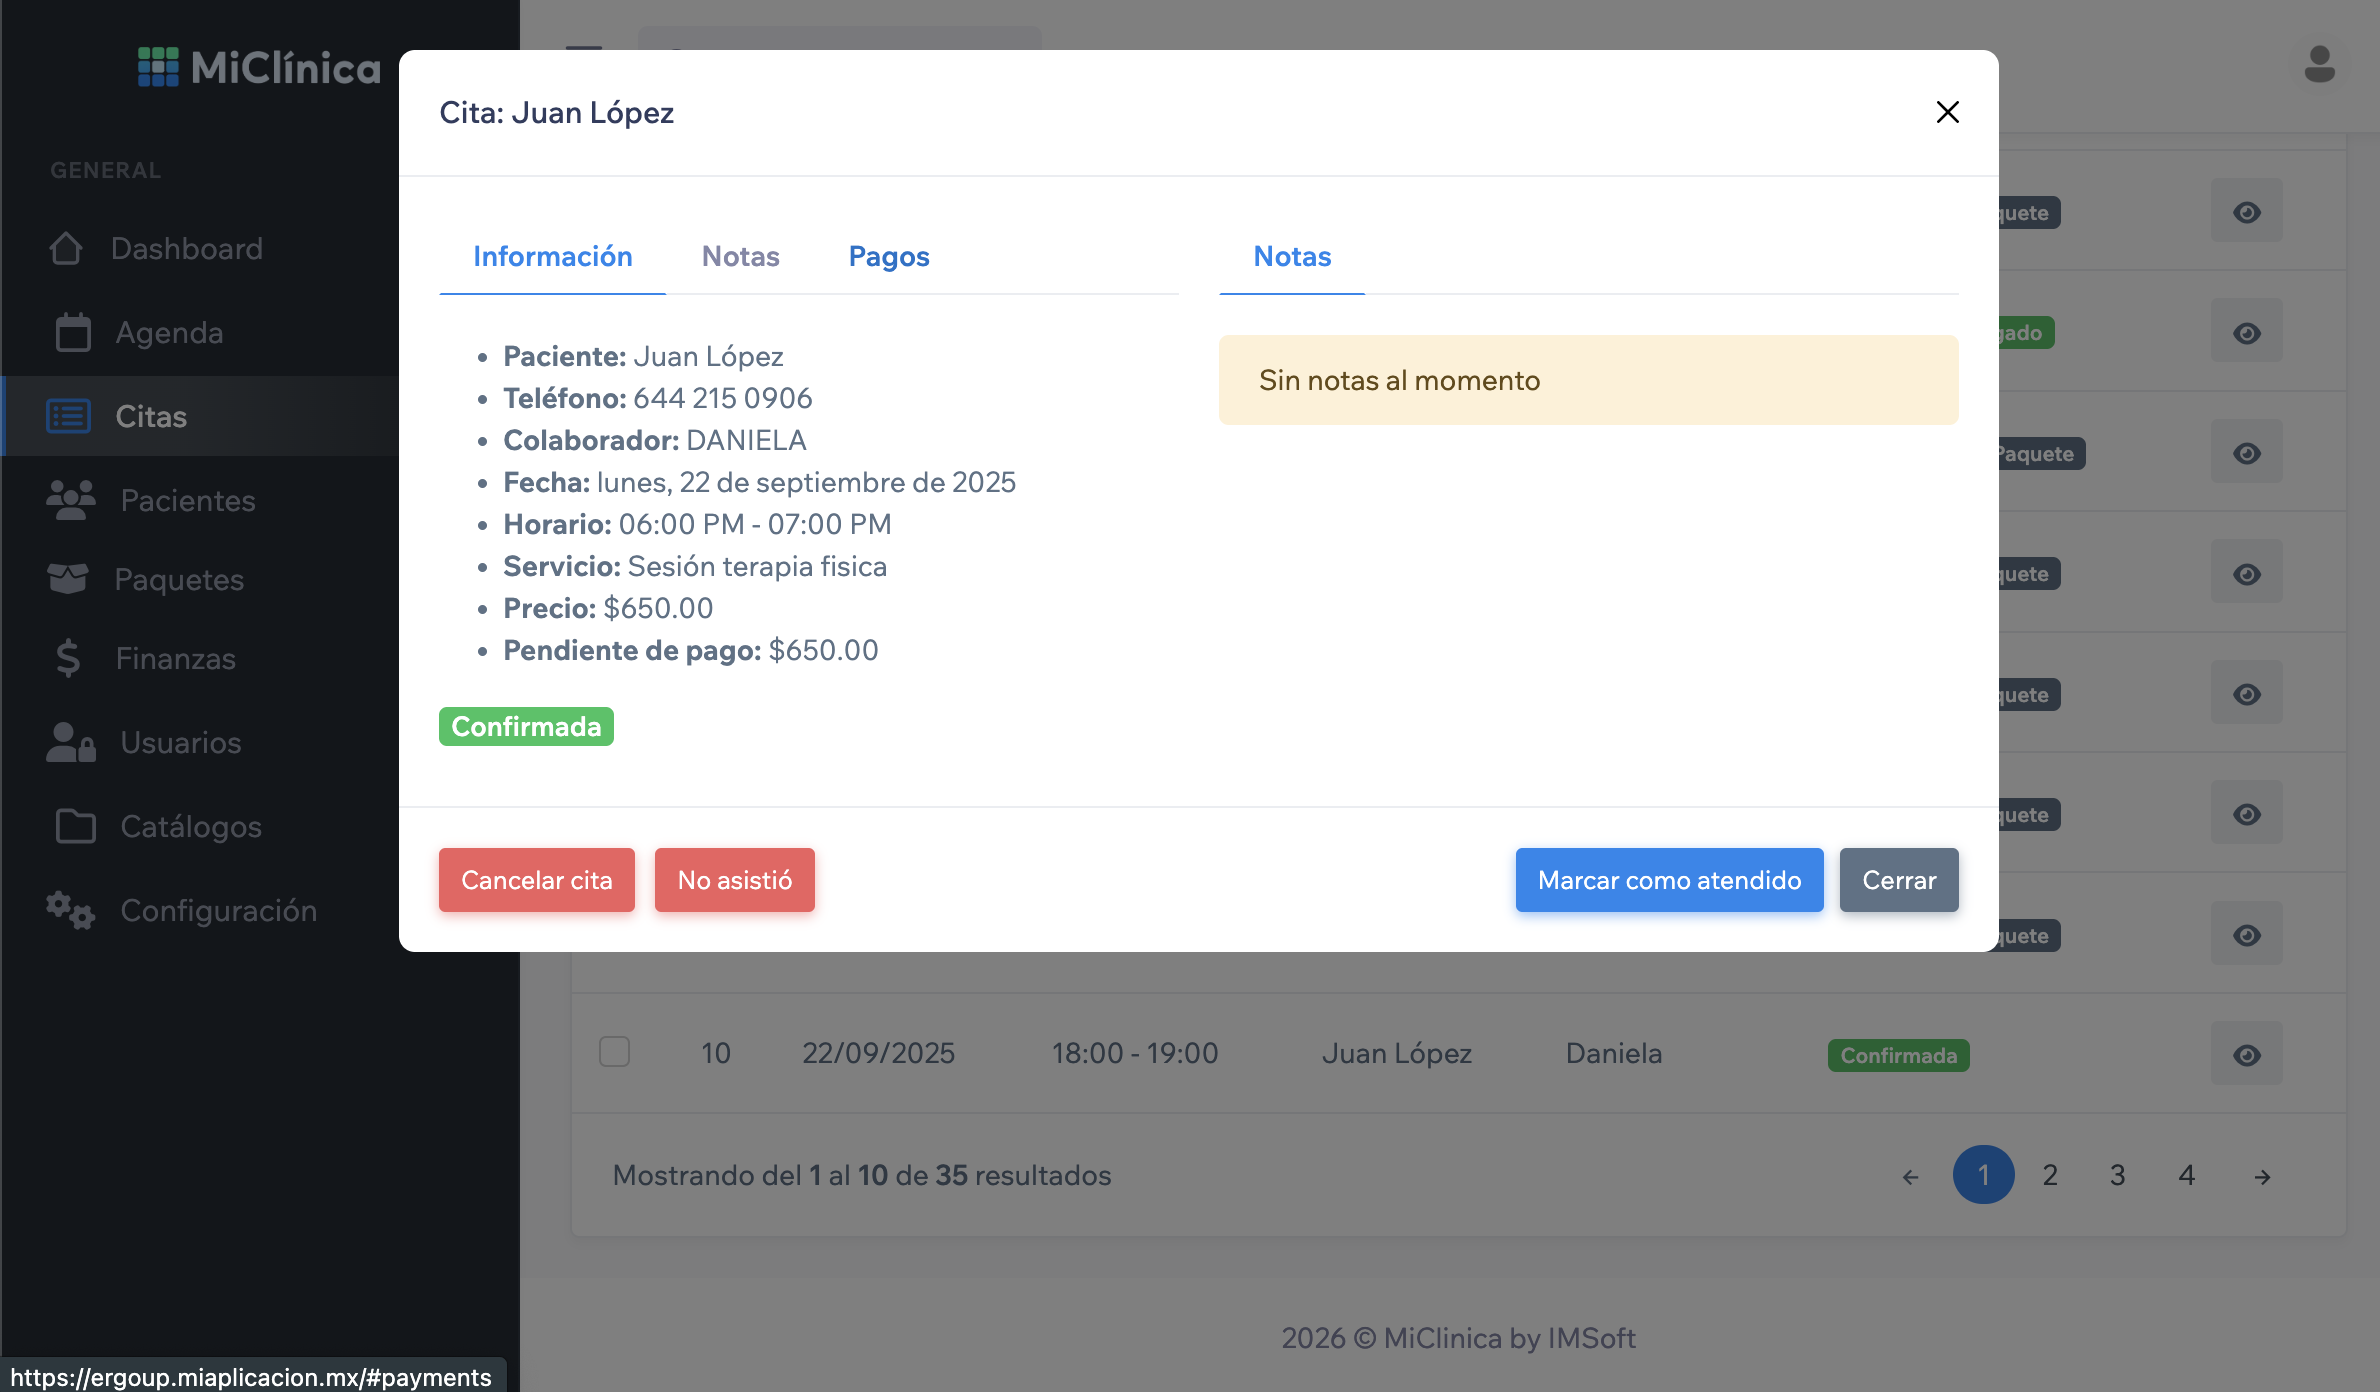
Task: Click the Agenda calendar icon
Action: (72, 332)
